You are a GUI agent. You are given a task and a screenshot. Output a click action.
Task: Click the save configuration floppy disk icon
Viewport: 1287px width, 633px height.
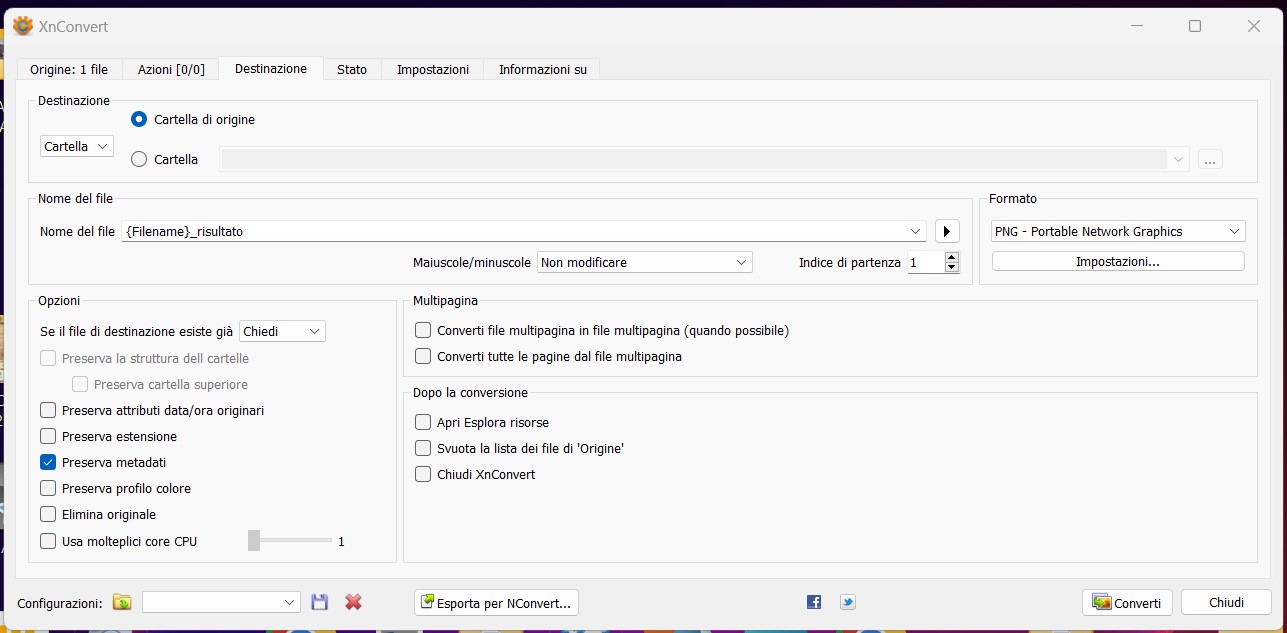coord(320,602)
